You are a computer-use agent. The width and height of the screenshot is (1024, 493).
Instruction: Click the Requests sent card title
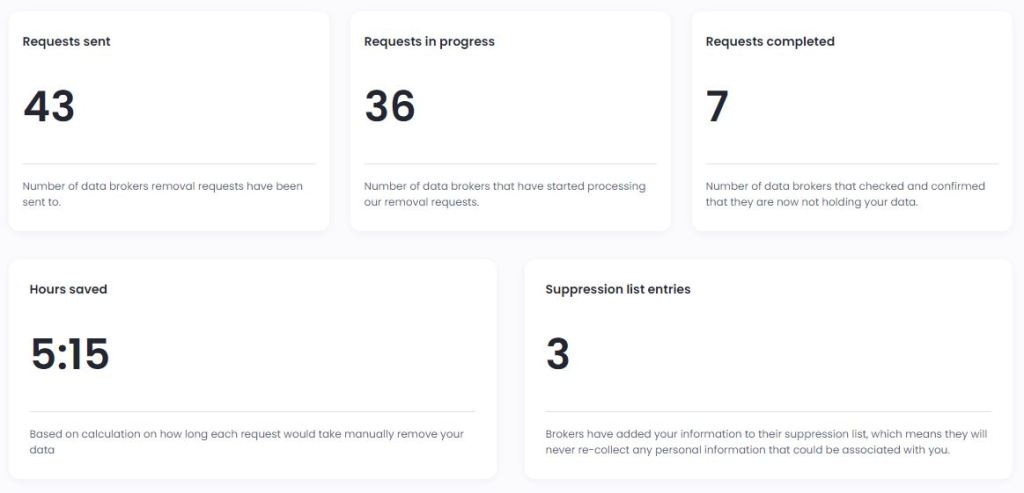[x=66, y=41]
